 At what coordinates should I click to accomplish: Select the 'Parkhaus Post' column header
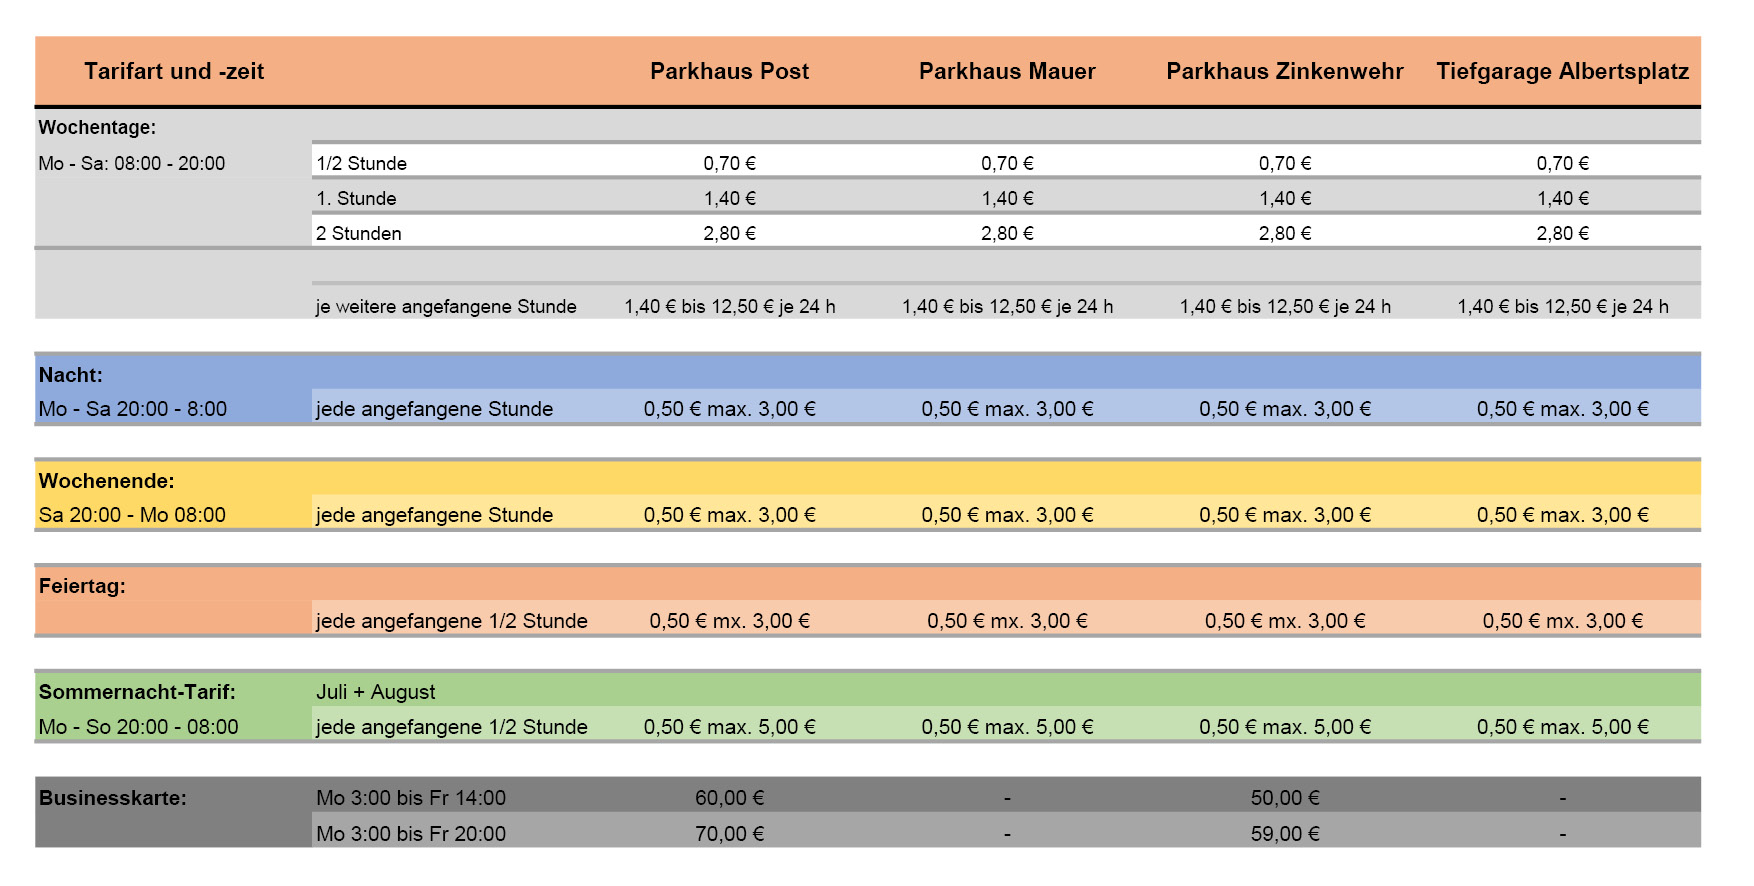coord(730,71)
